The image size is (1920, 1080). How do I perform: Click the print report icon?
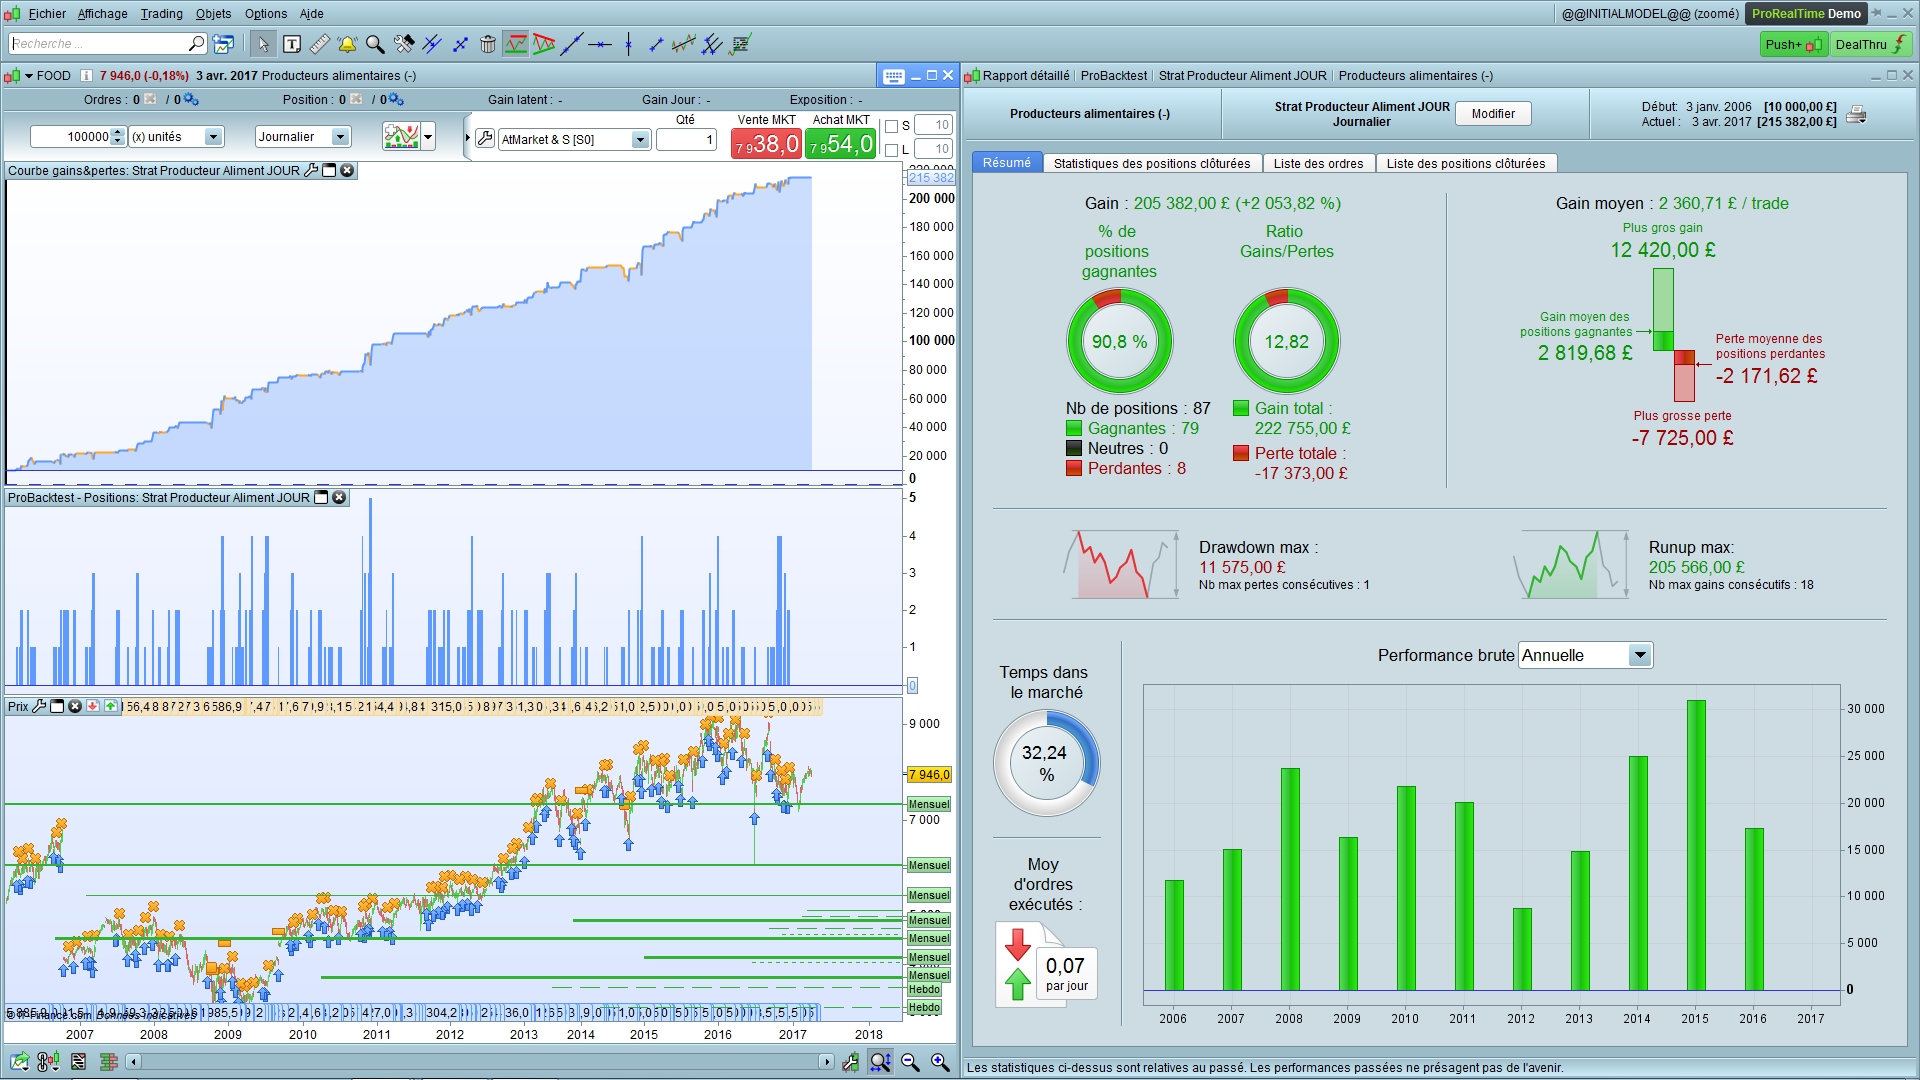[1856, 114]
